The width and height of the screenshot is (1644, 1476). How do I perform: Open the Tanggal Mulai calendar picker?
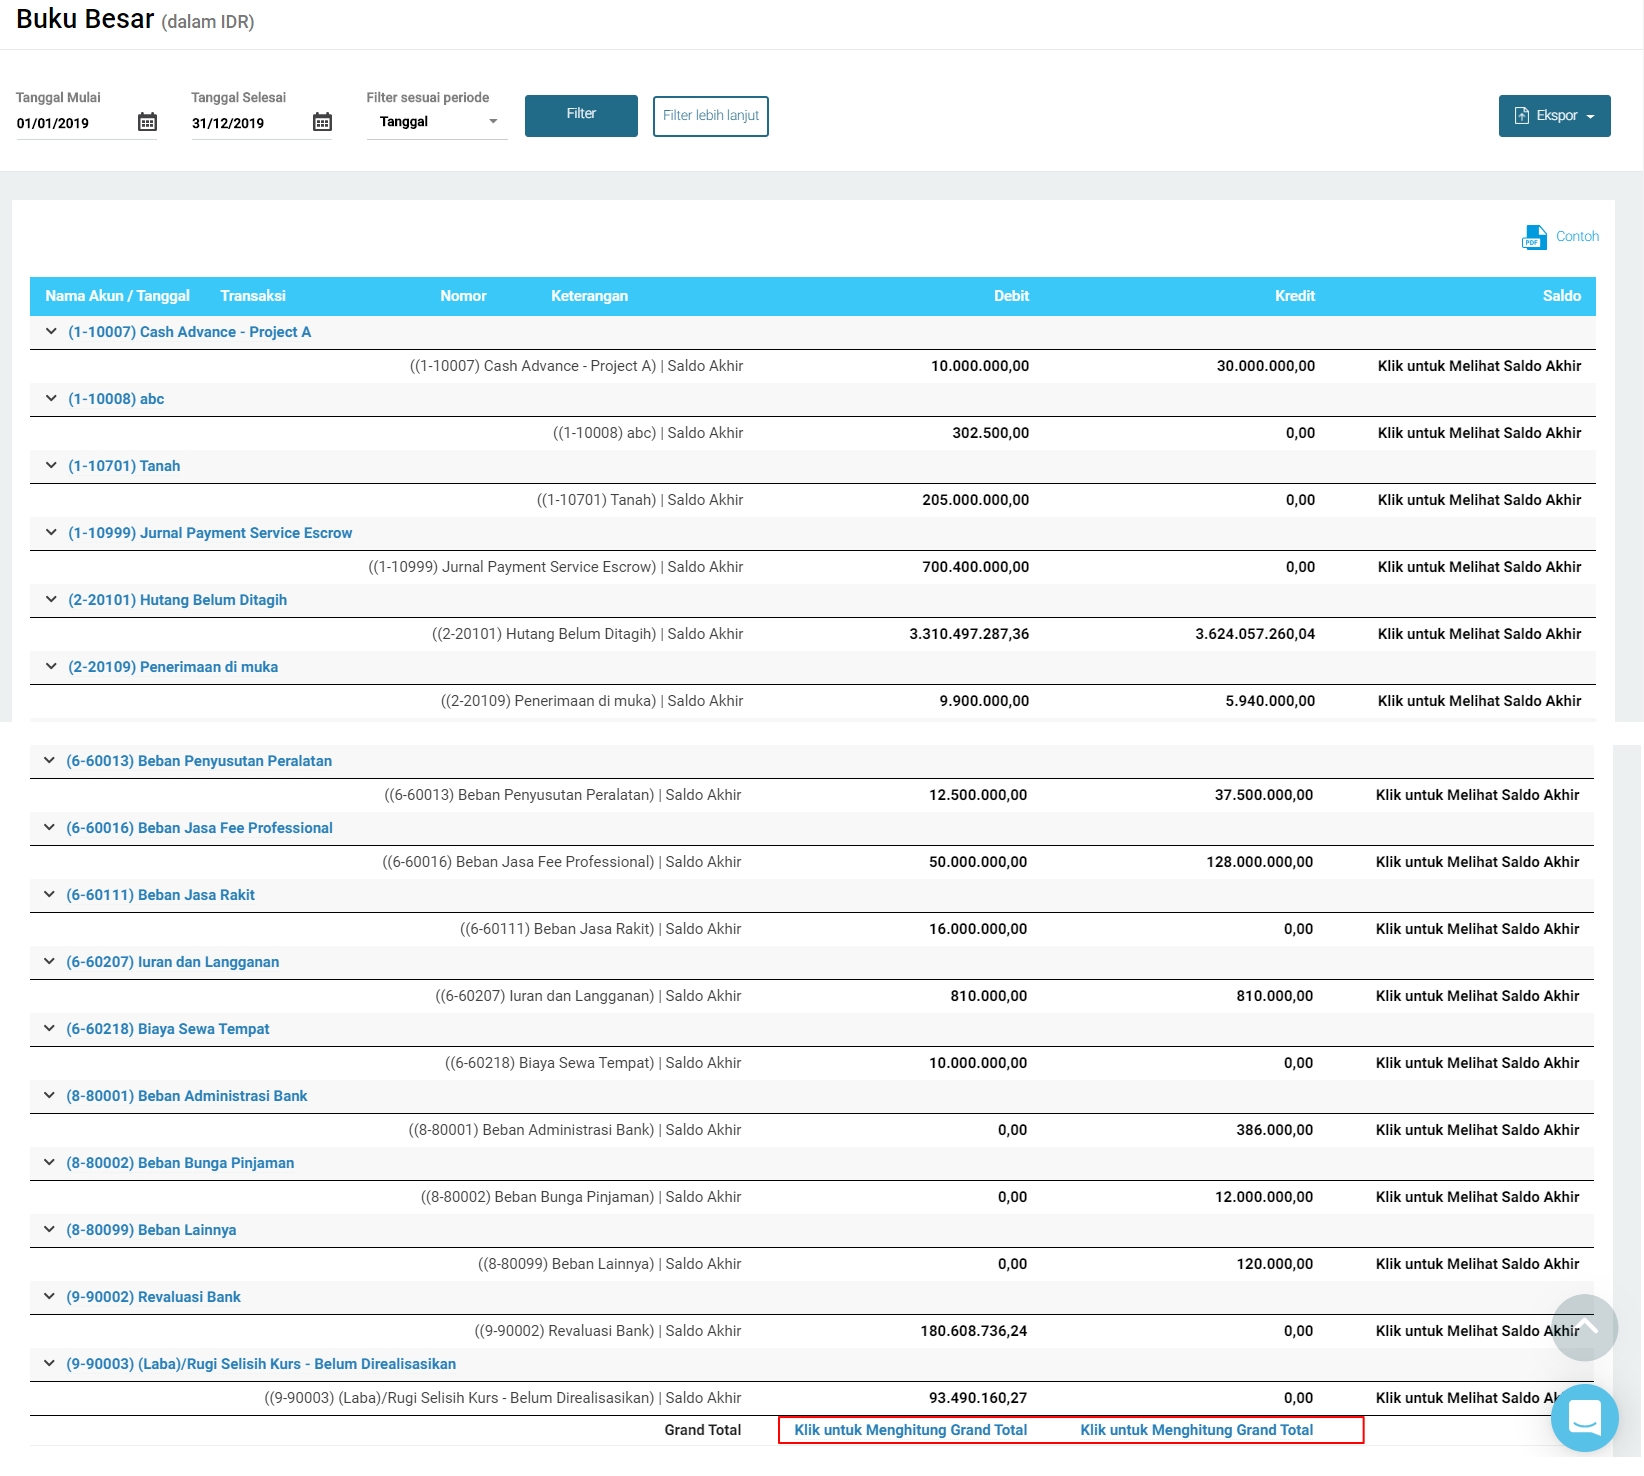[148, 122]
